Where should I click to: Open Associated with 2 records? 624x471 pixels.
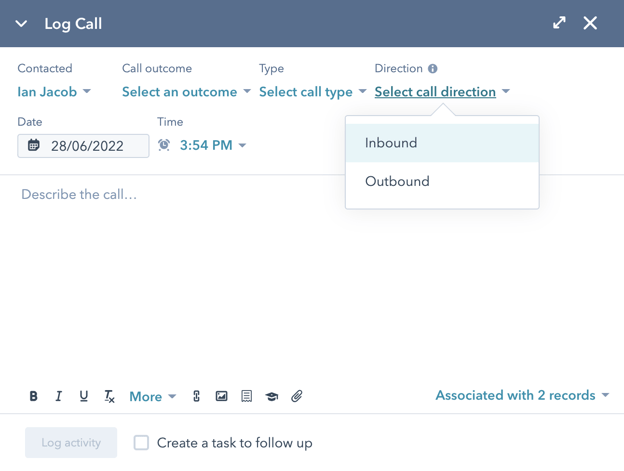[x=522, y=395]
